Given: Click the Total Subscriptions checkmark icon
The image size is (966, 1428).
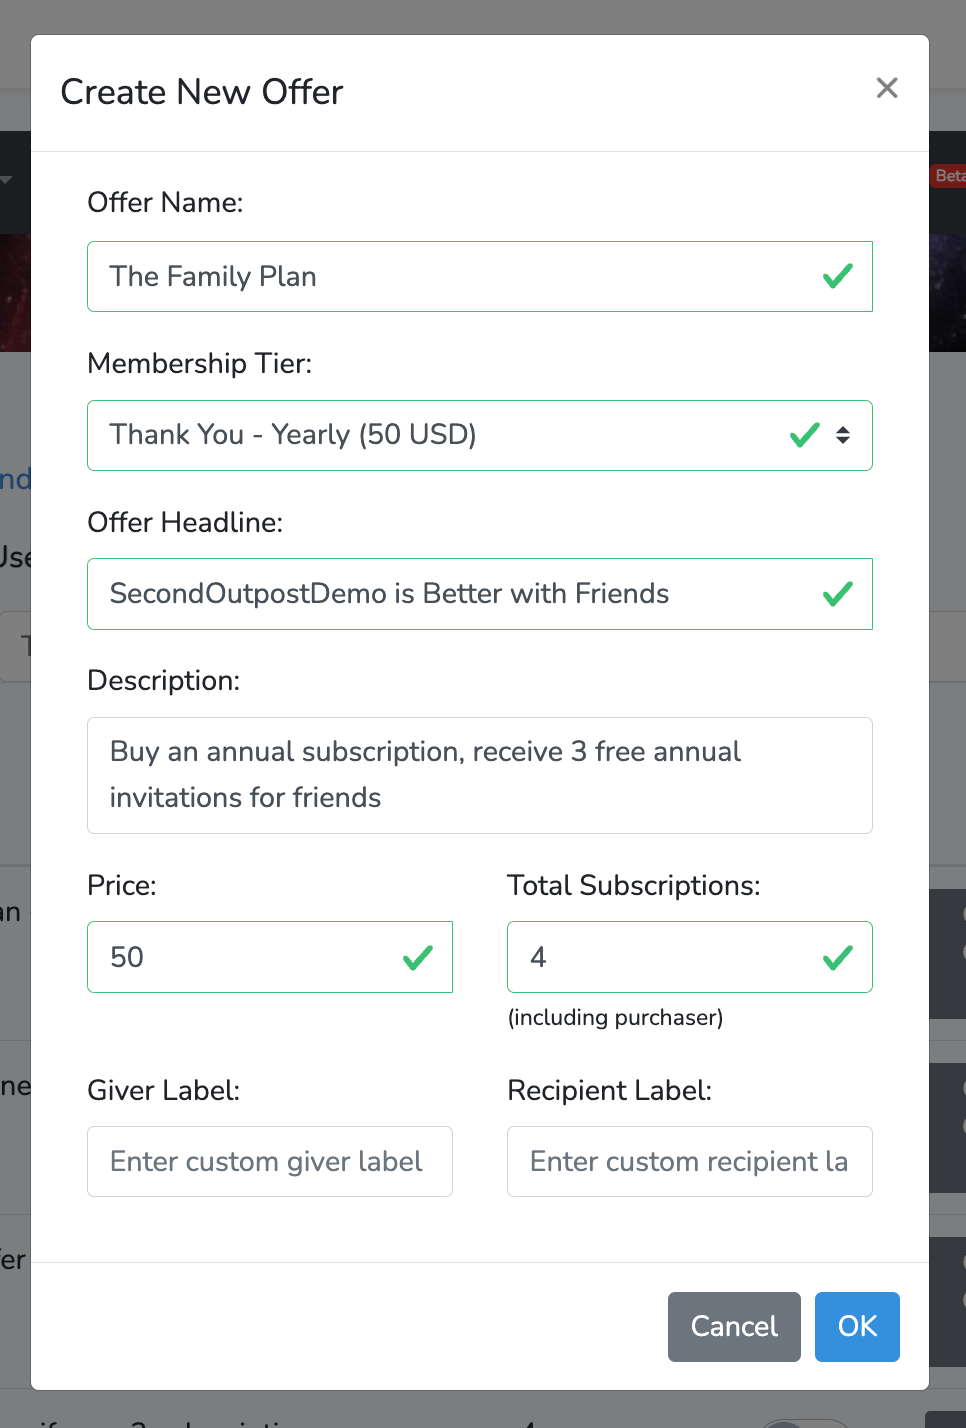Looking at the screenshot, I should [837, 957].
